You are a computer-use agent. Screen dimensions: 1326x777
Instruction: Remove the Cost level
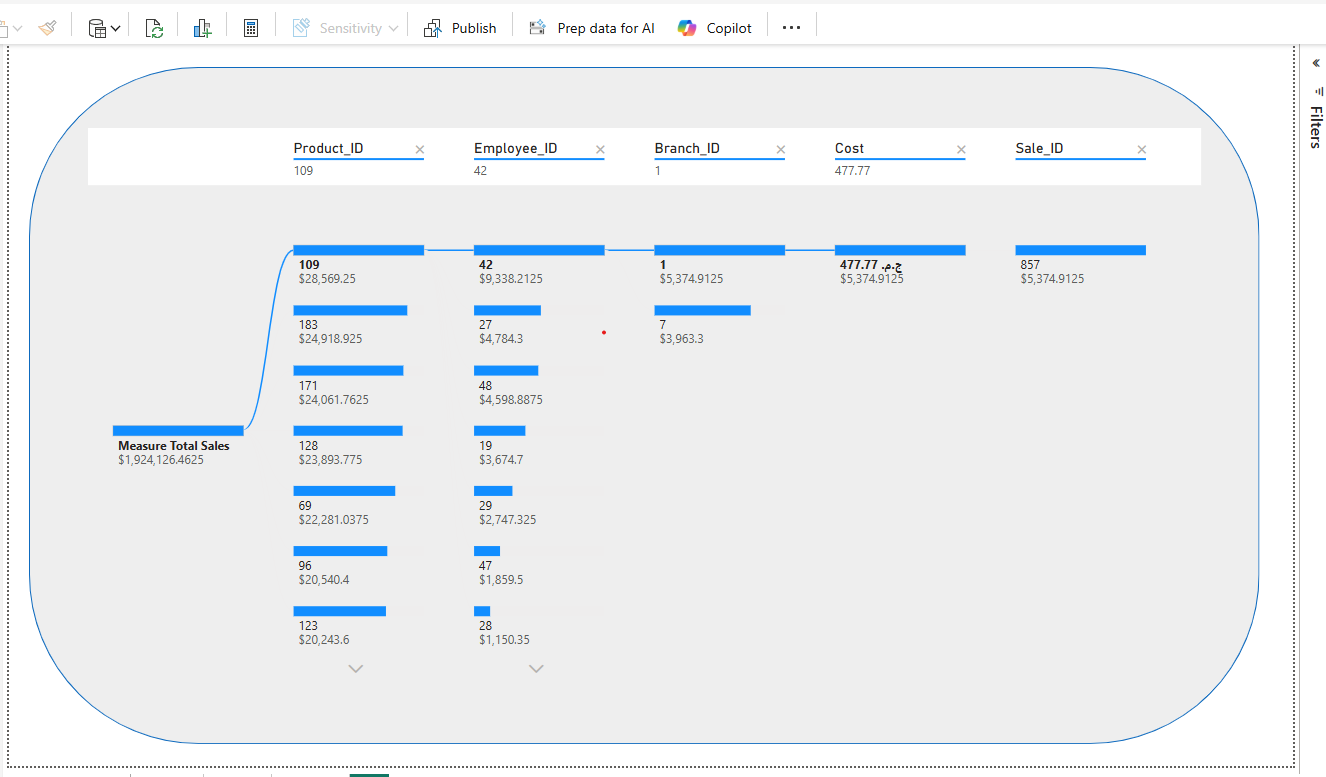961,150
